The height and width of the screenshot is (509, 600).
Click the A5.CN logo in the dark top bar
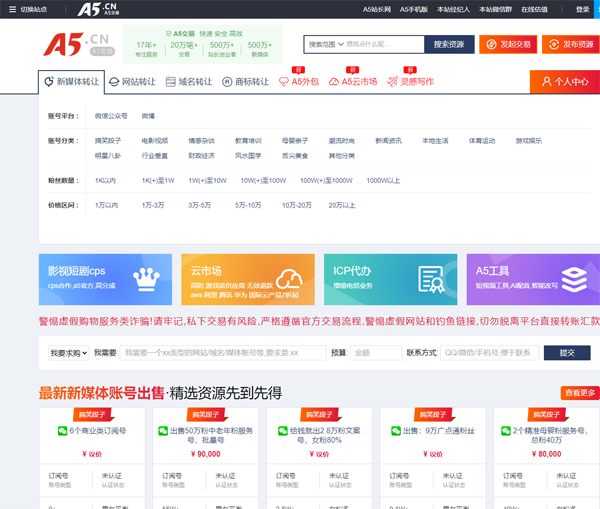pos(98,9)
